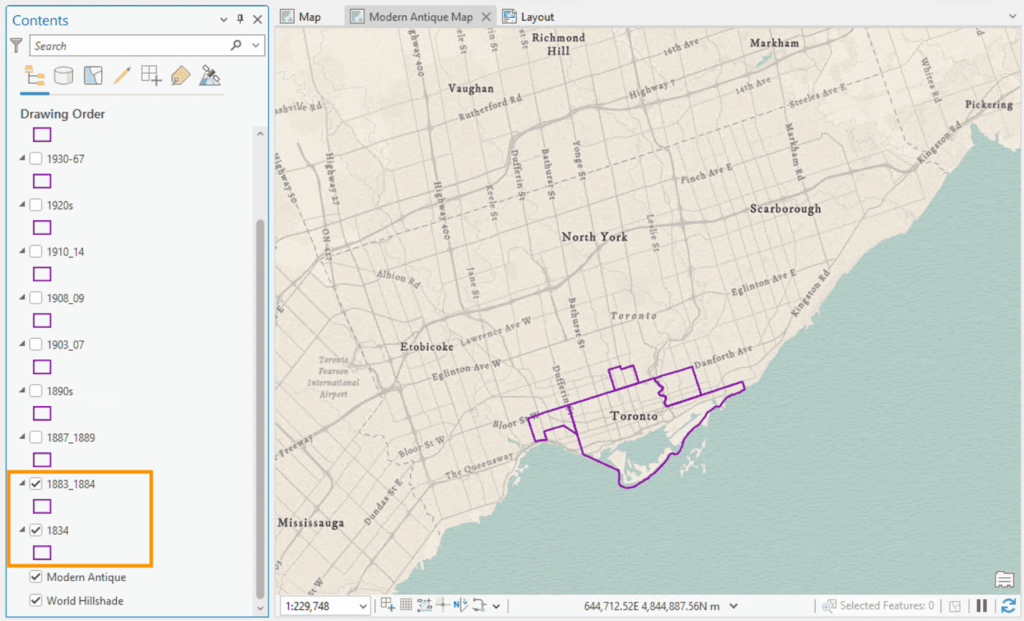1024x621 pixels.
Task: Switch to List By Data Source view
Action: pyautogui.click(x=63, y=76)
